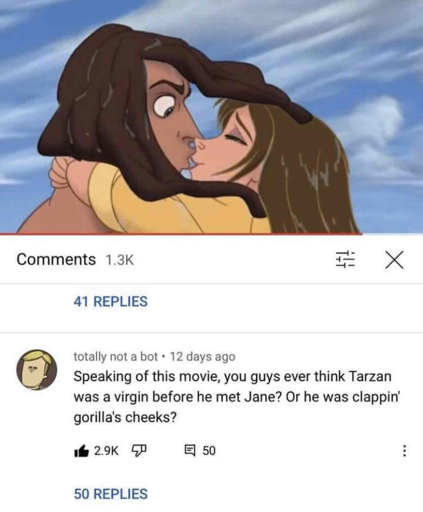The image size is (423, 512).
Task: Open the comment sort options icon
Action: 345,259
